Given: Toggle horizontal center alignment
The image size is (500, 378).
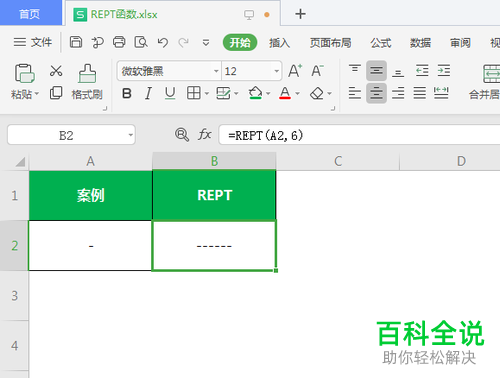Looking at the screenshot, I should 376,93.
